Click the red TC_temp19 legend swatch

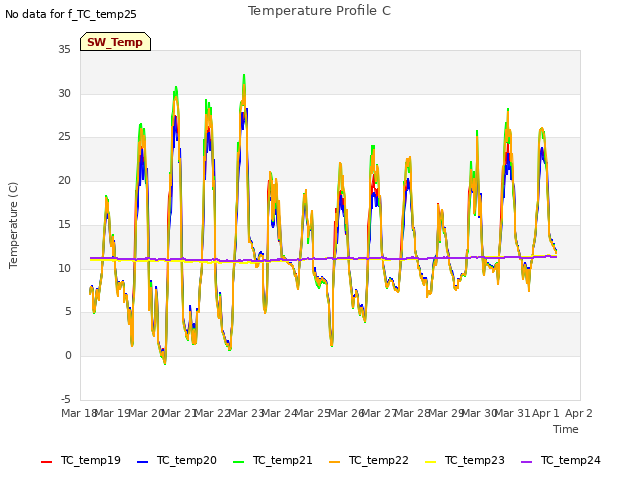point(47,462)
